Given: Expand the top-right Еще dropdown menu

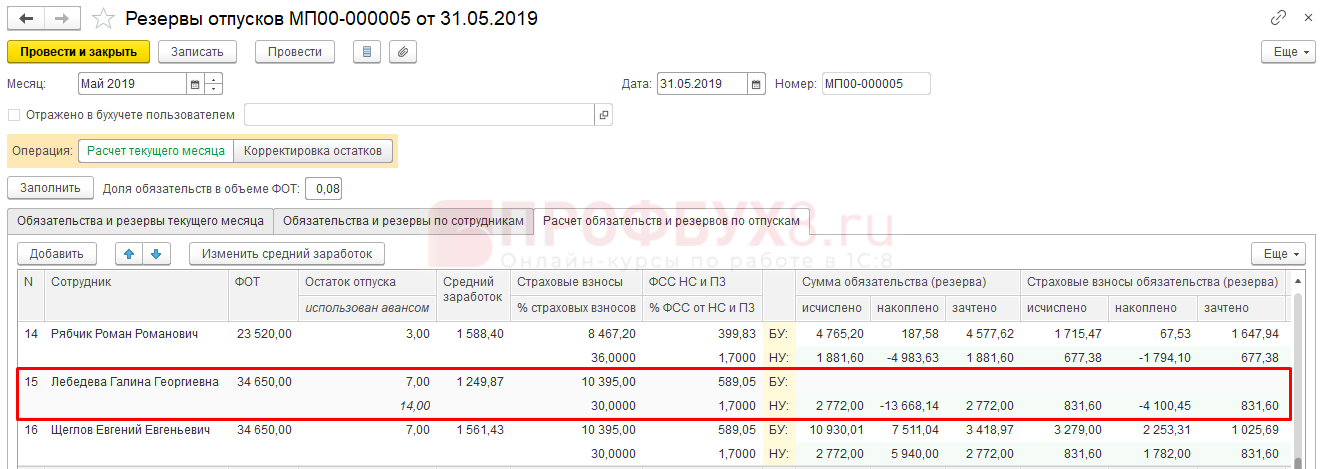Looking at the screenshot, I should (1286, 52).
